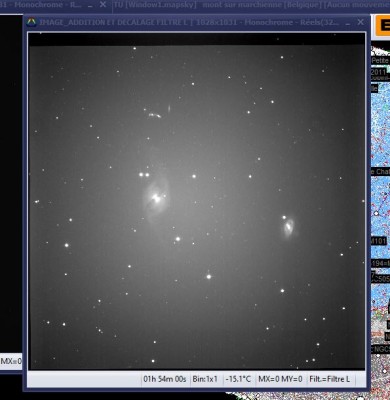Click the Filt.=Filtre L status field
Screen dimensions: 390x400
(x=330, y=379)
